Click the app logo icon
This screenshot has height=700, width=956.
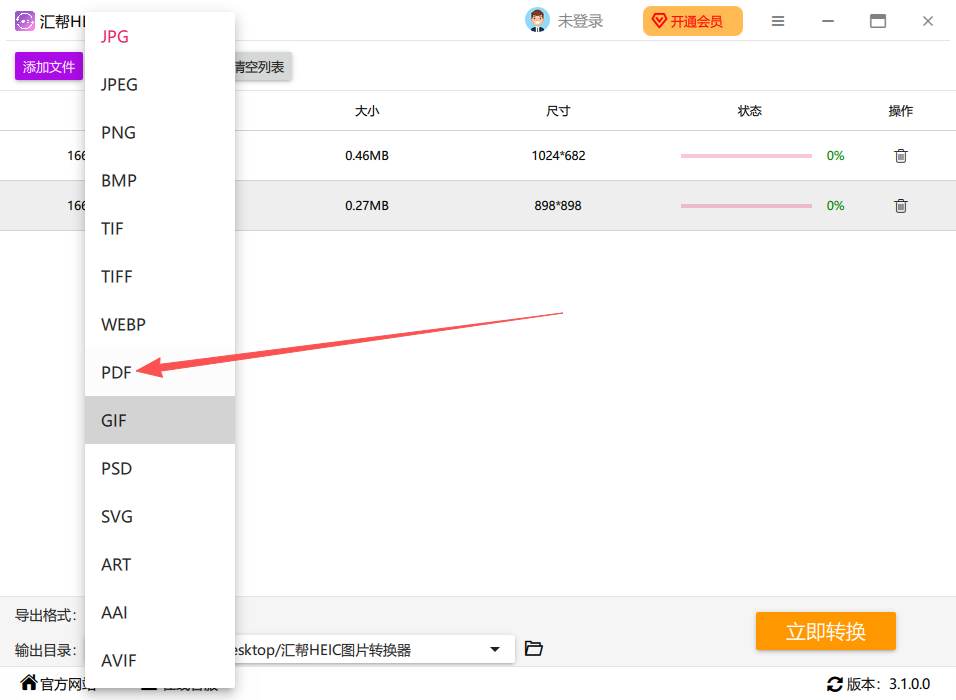25,21
